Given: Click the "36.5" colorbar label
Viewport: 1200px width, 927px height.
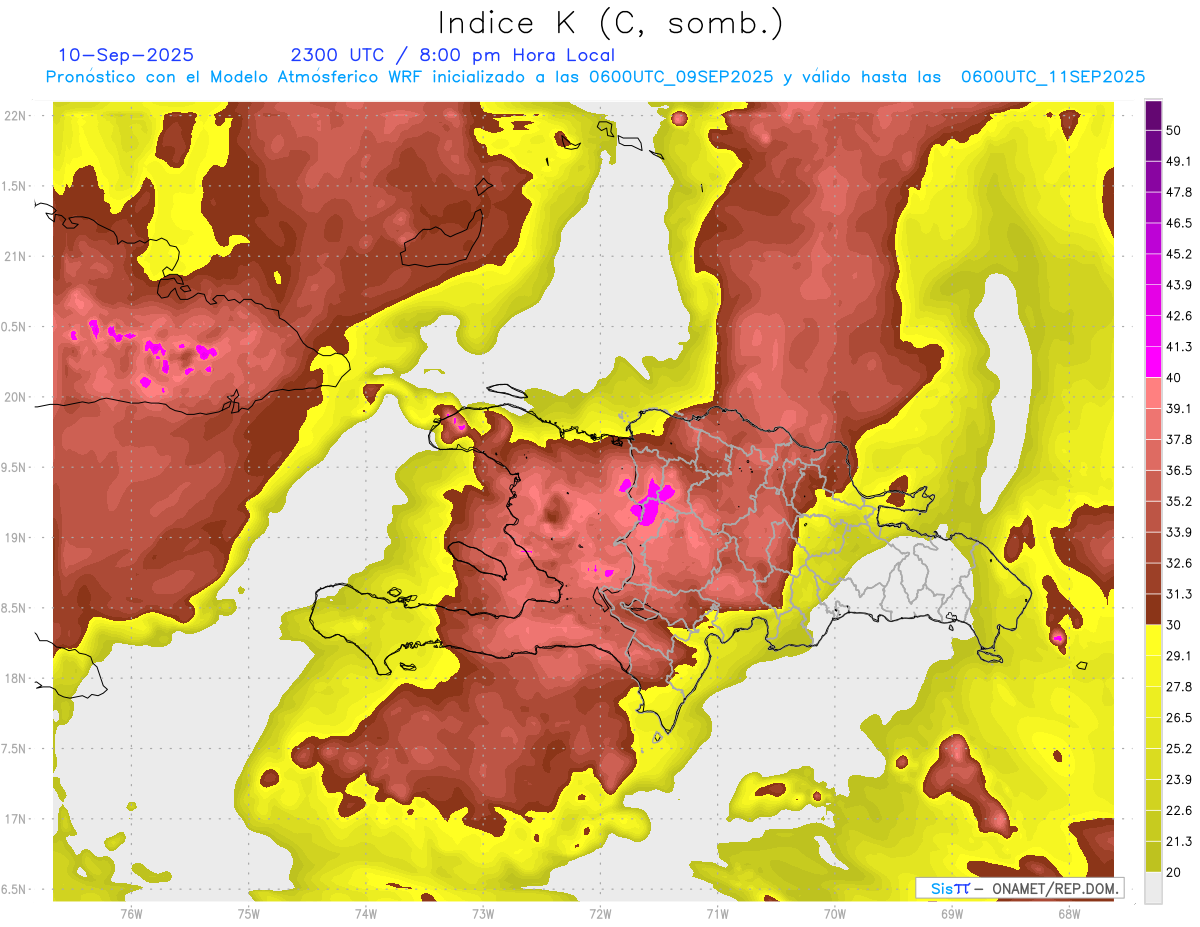Looking at the screenshot, I should (1179, 470).
